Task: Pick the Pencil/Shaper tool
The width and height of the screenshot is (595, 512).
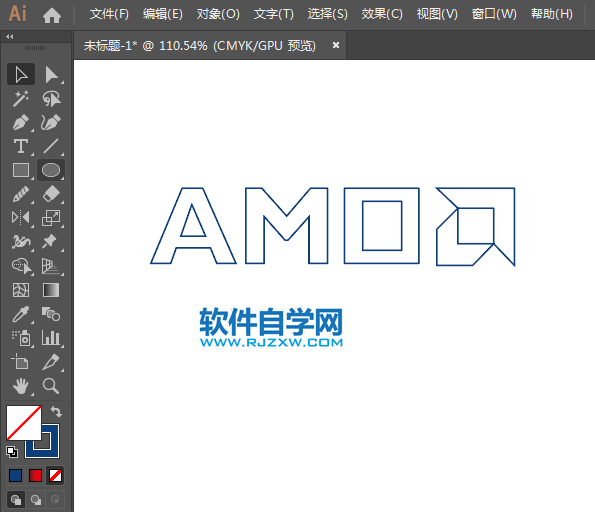Action: pyautogui.click(x=21, y=194)
